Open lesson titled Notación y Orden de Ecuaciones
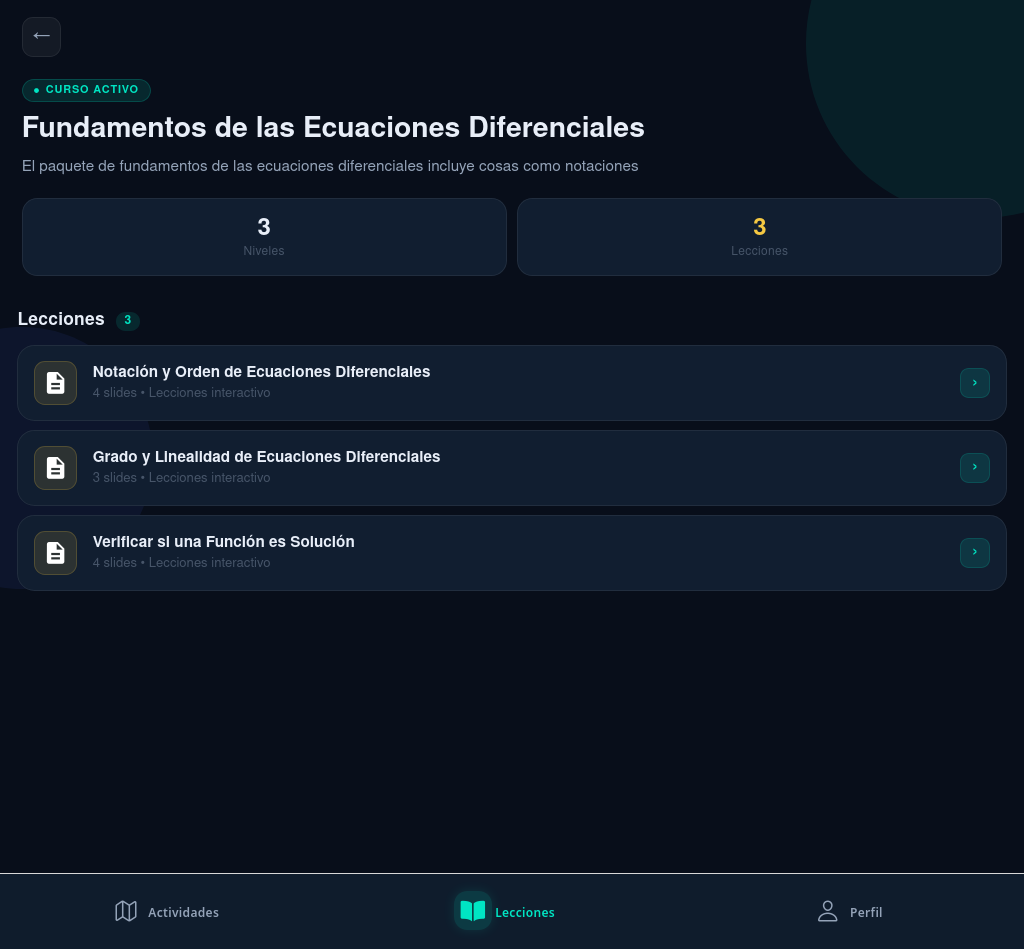 (261, 372)
